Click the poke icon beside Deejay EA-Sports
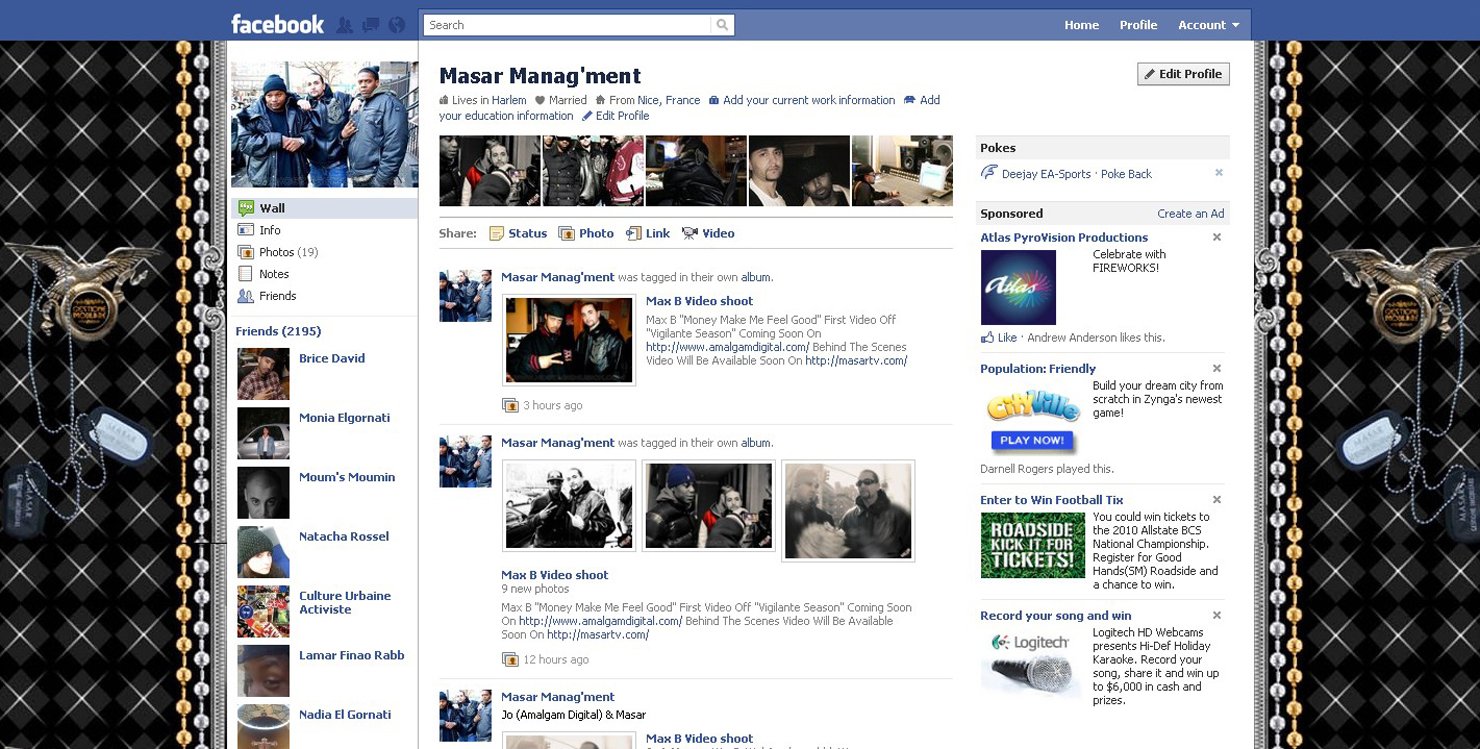This screenshot has width=1480, height=749. (989, 174)
